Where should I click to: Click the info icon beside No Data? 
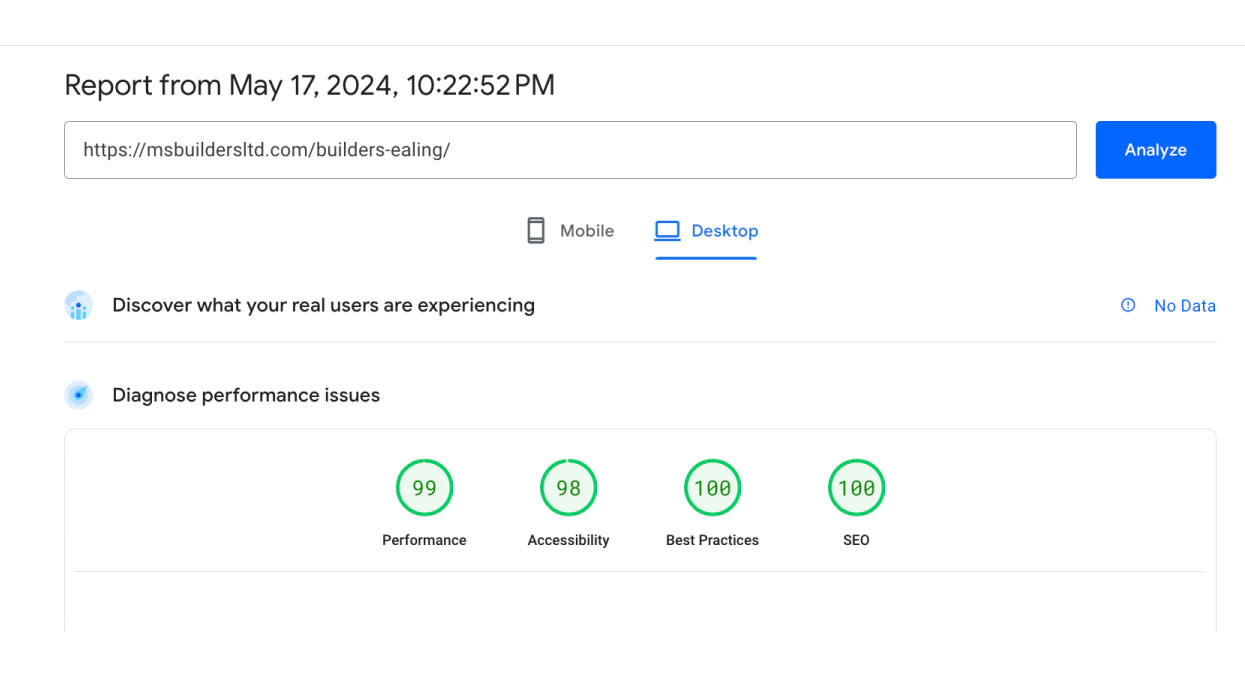pos(1128,305)
